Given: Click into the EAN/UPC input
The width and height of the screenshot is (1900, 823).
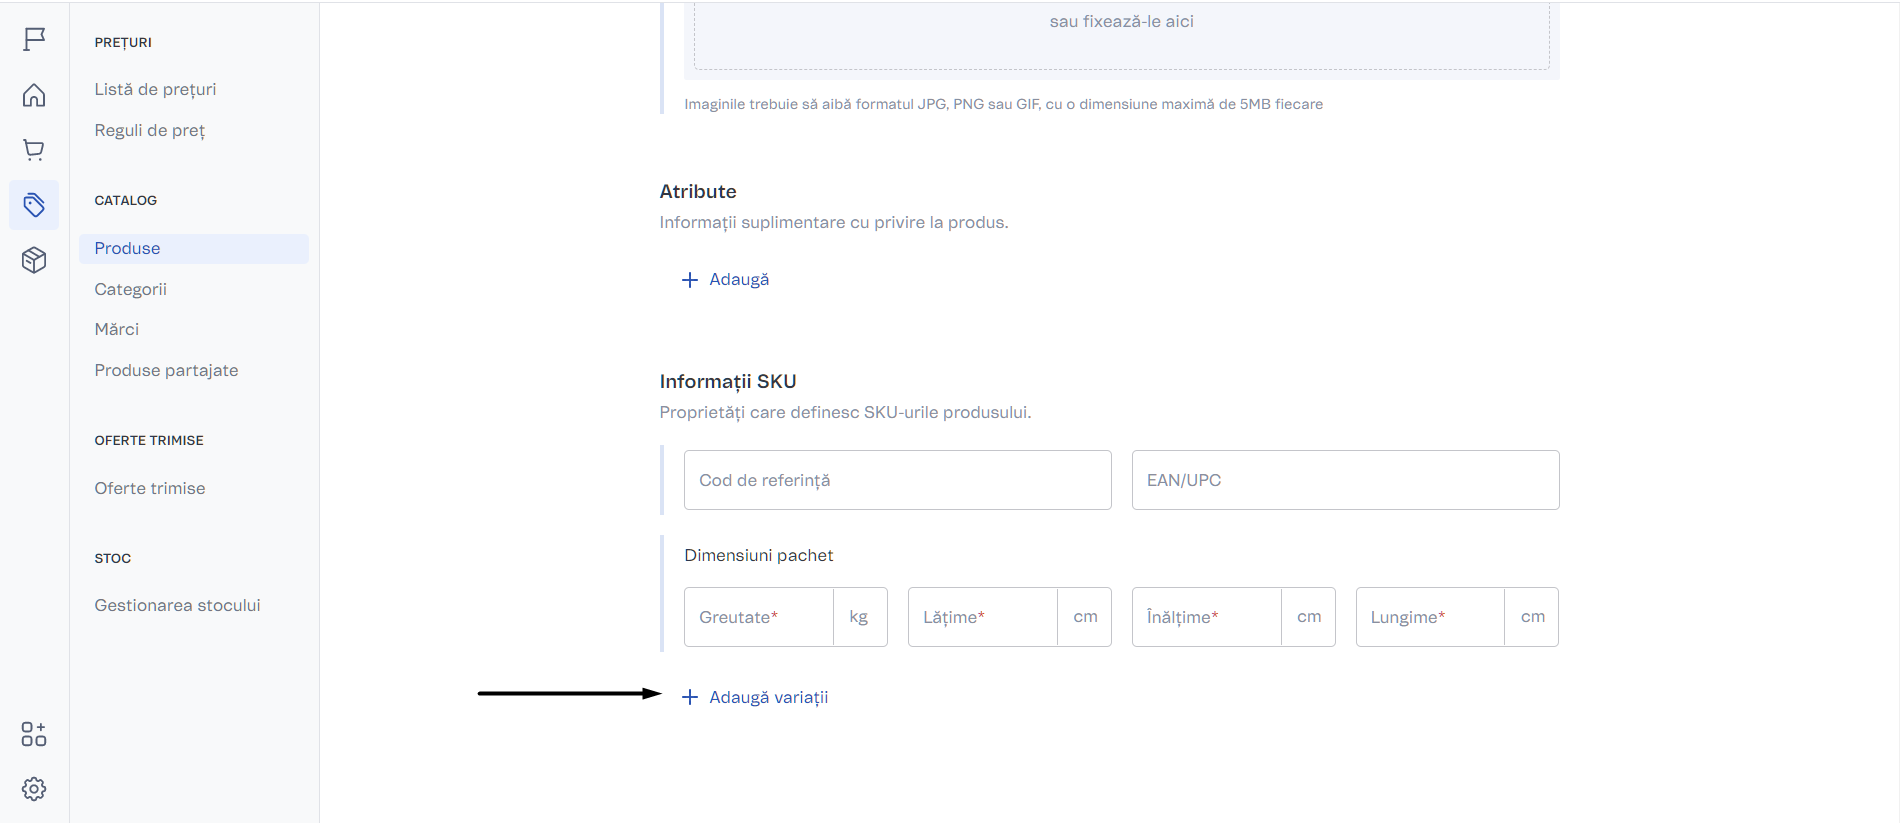Looking at the screenshot, I should (x=1345, y=480).
